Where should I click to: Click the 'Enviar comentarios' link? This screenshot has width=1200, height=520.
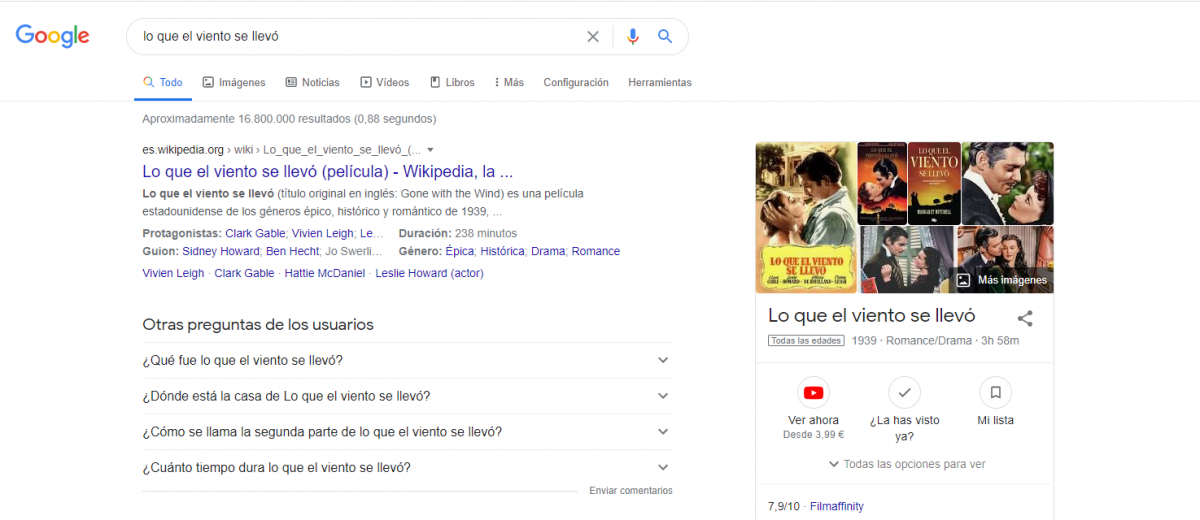click(631, 491)
